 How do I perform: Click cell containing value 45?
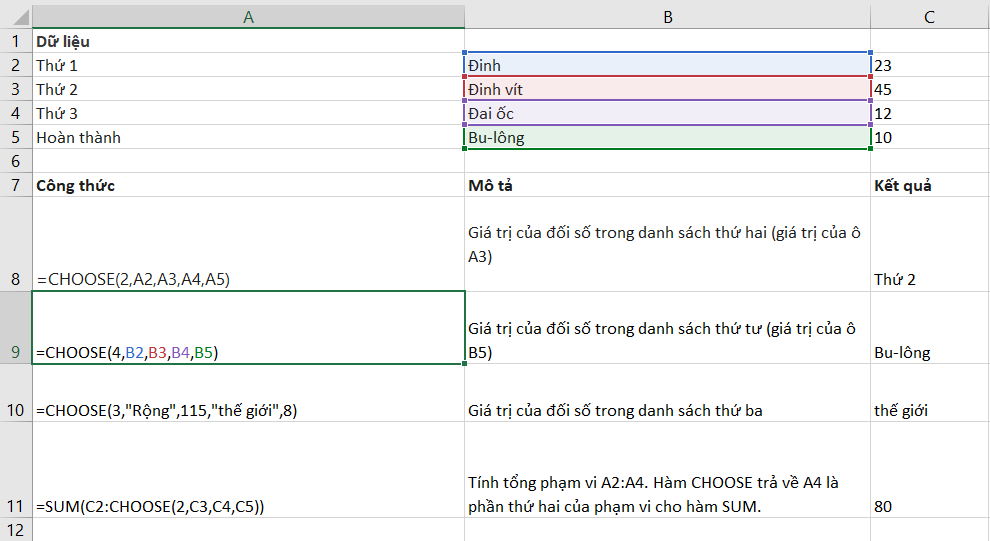click(x=929, y=89)
